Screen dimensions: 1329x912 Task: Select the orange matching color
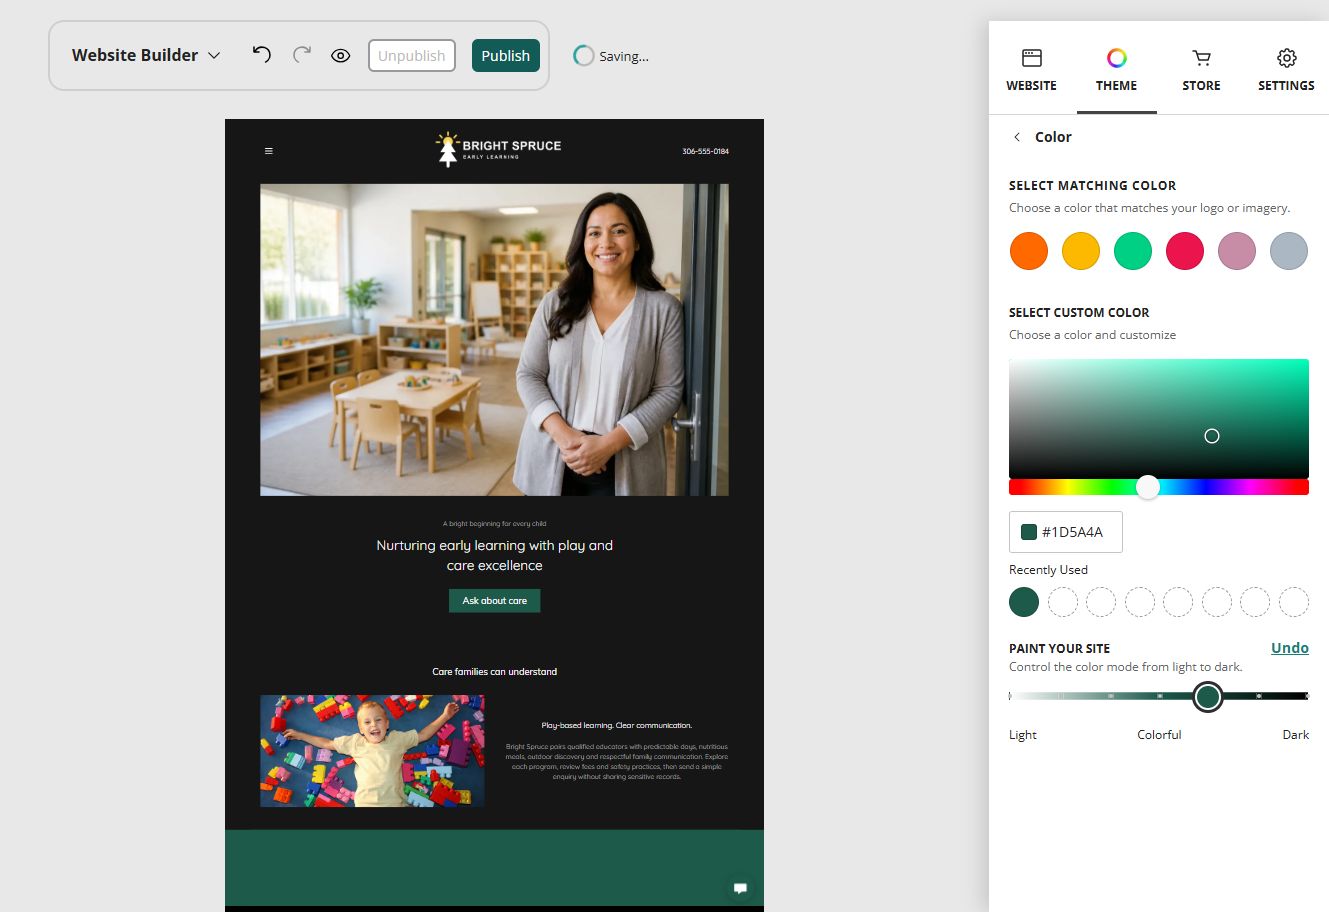point(1029,251)
